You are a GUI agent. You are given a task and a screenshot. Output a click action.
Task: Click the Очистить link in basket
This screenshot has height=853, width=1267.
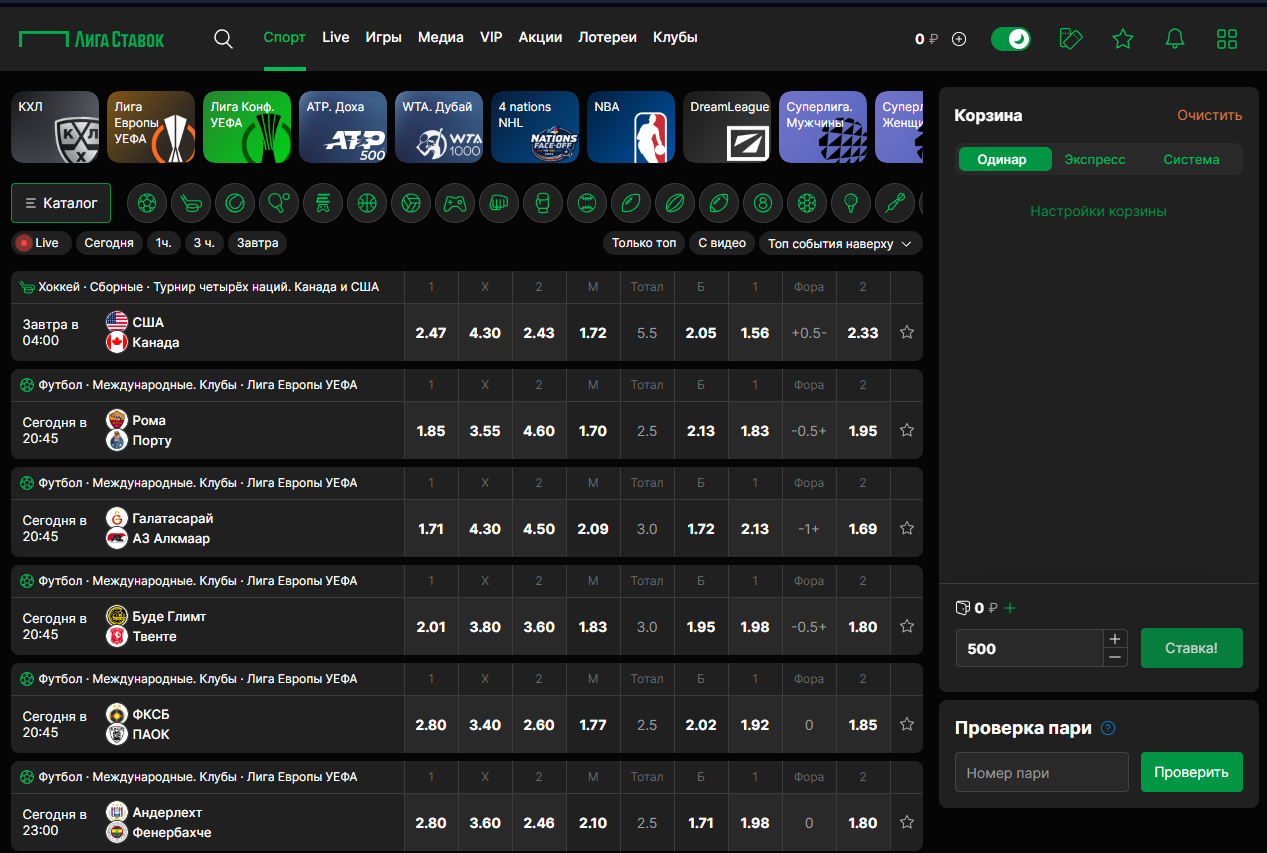(x=1210, y=115)
